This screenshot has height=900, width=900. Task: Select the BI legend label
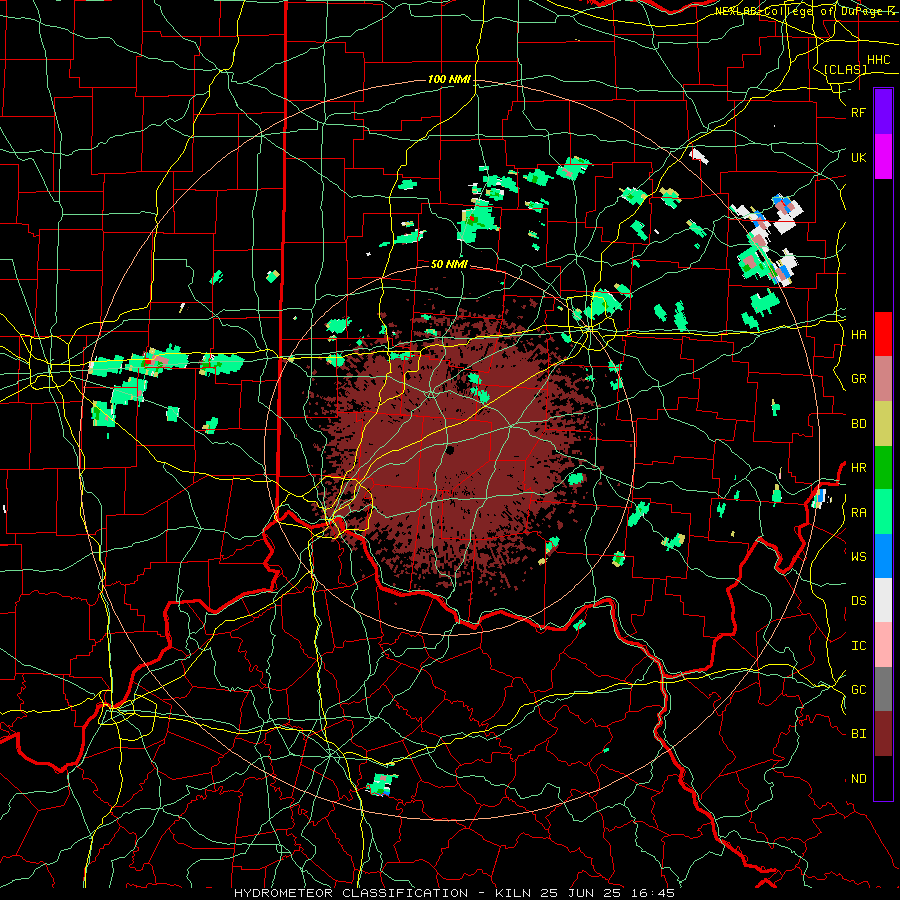pos(858,734)
